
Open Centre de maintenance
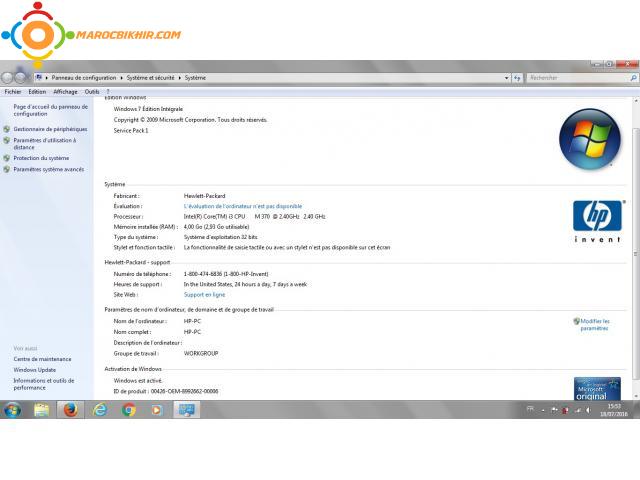click(x=42, y=359)
